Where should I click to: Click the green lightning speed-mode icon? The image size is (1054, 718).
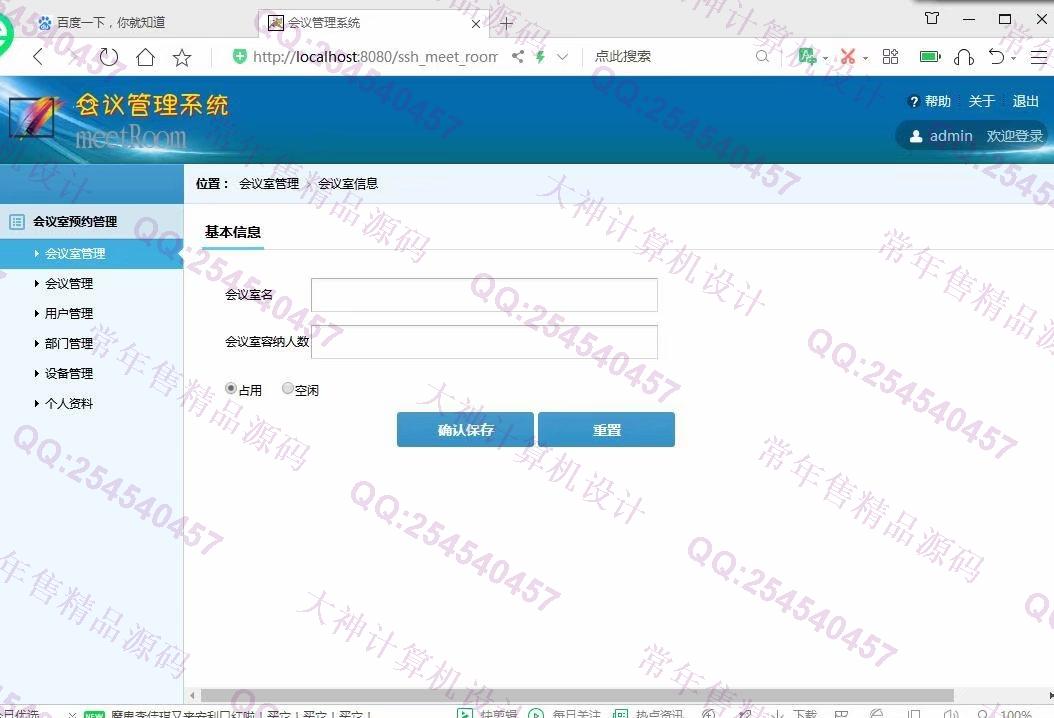[x=540, y=56]
